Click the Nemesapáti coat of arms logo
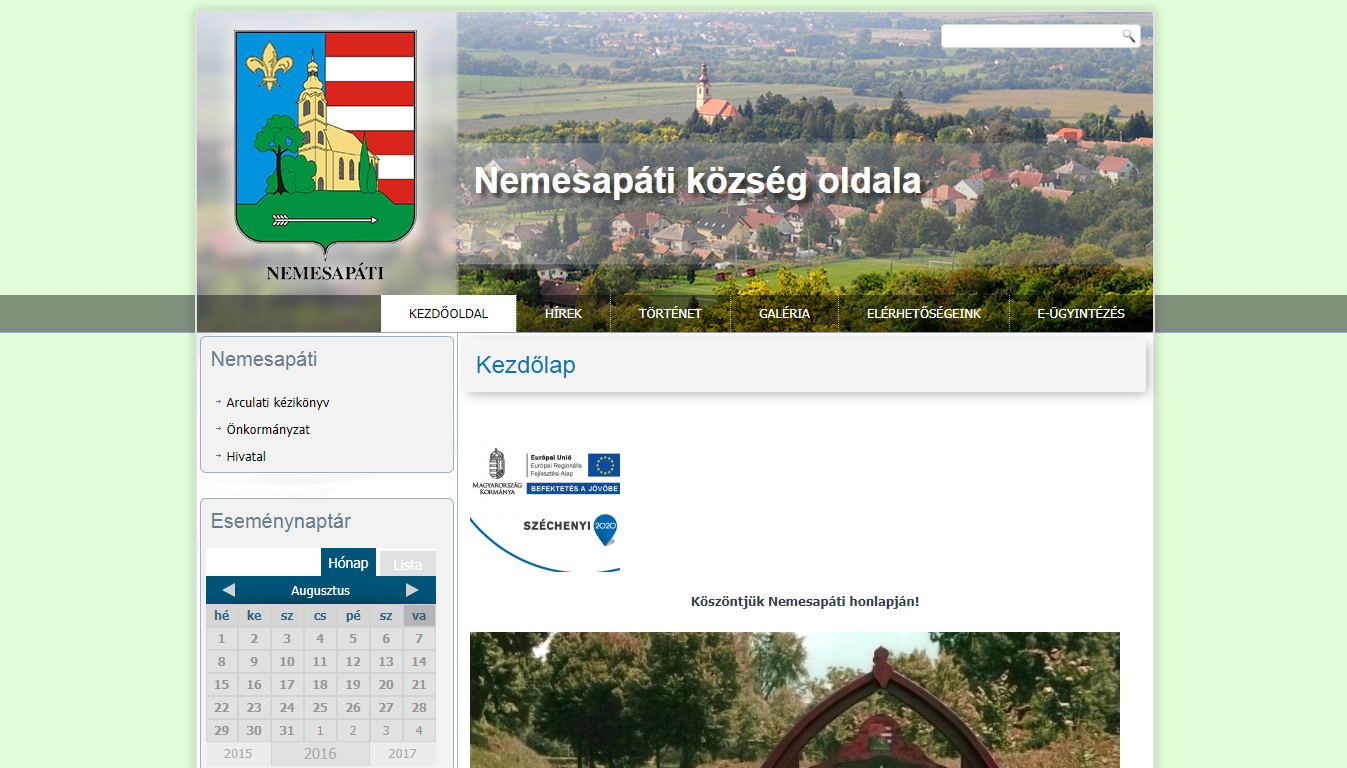 pos(325,155)
